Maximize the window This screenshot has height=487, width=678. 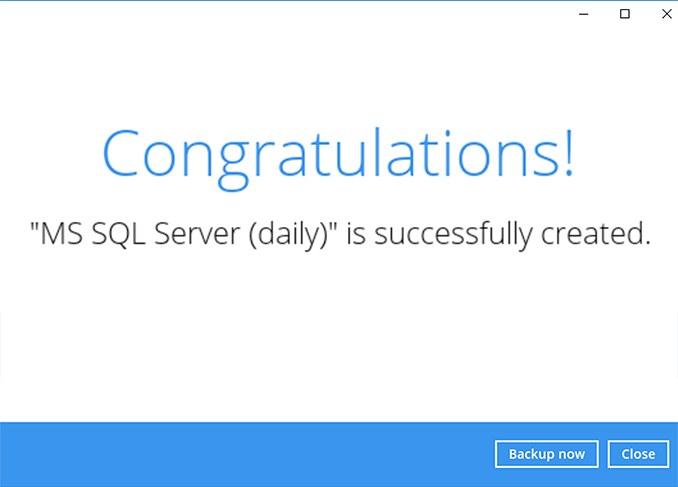[x=625, y=14]
